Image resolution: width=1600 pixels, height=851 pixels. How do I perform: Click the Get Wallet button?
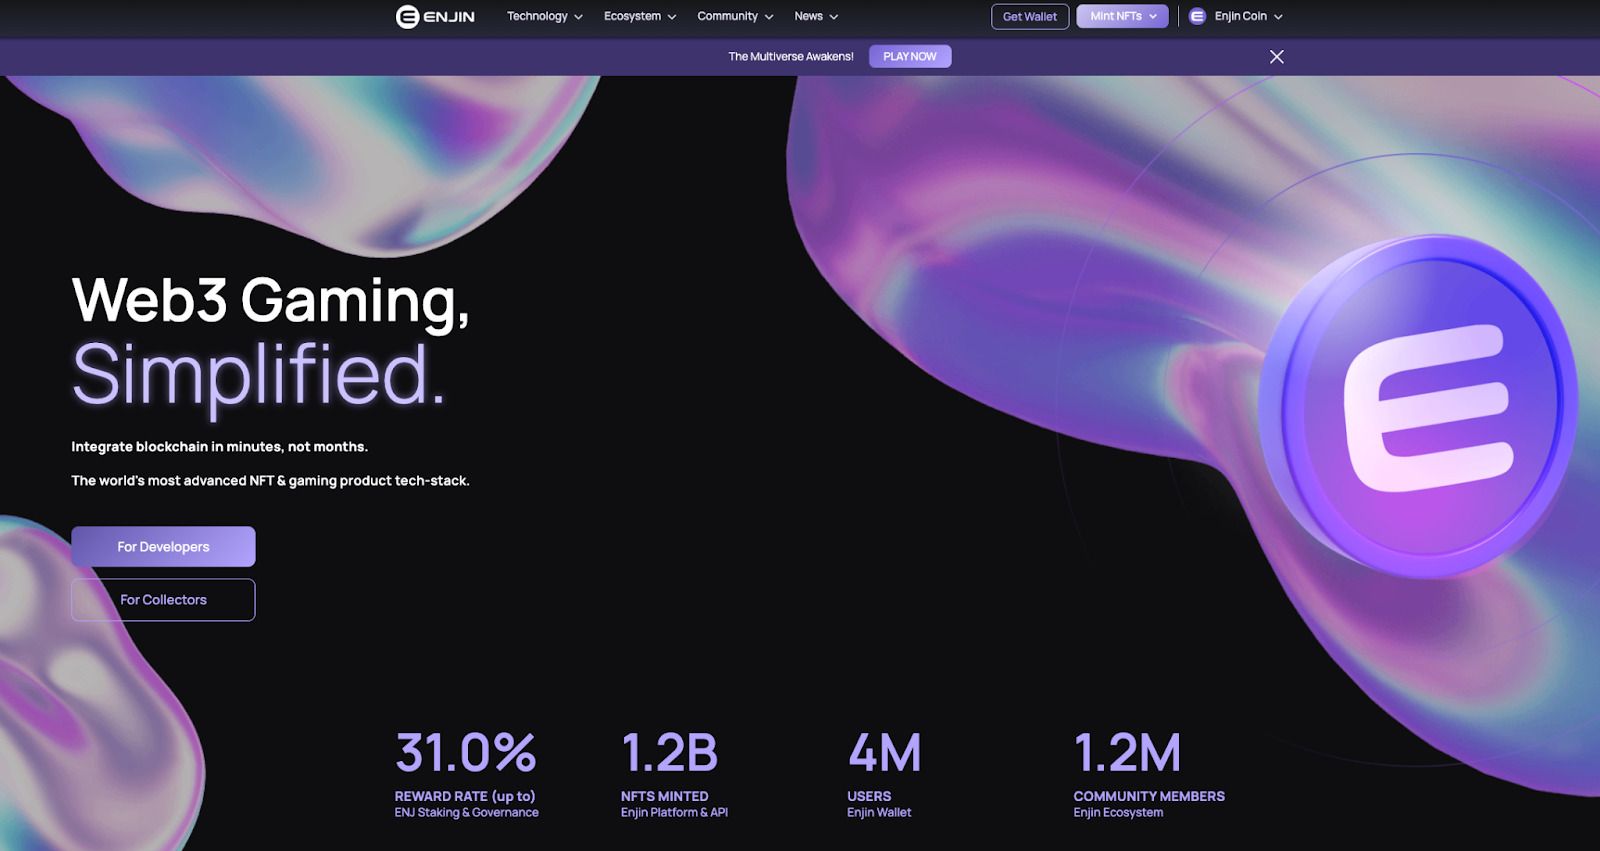click(1030, 16)
